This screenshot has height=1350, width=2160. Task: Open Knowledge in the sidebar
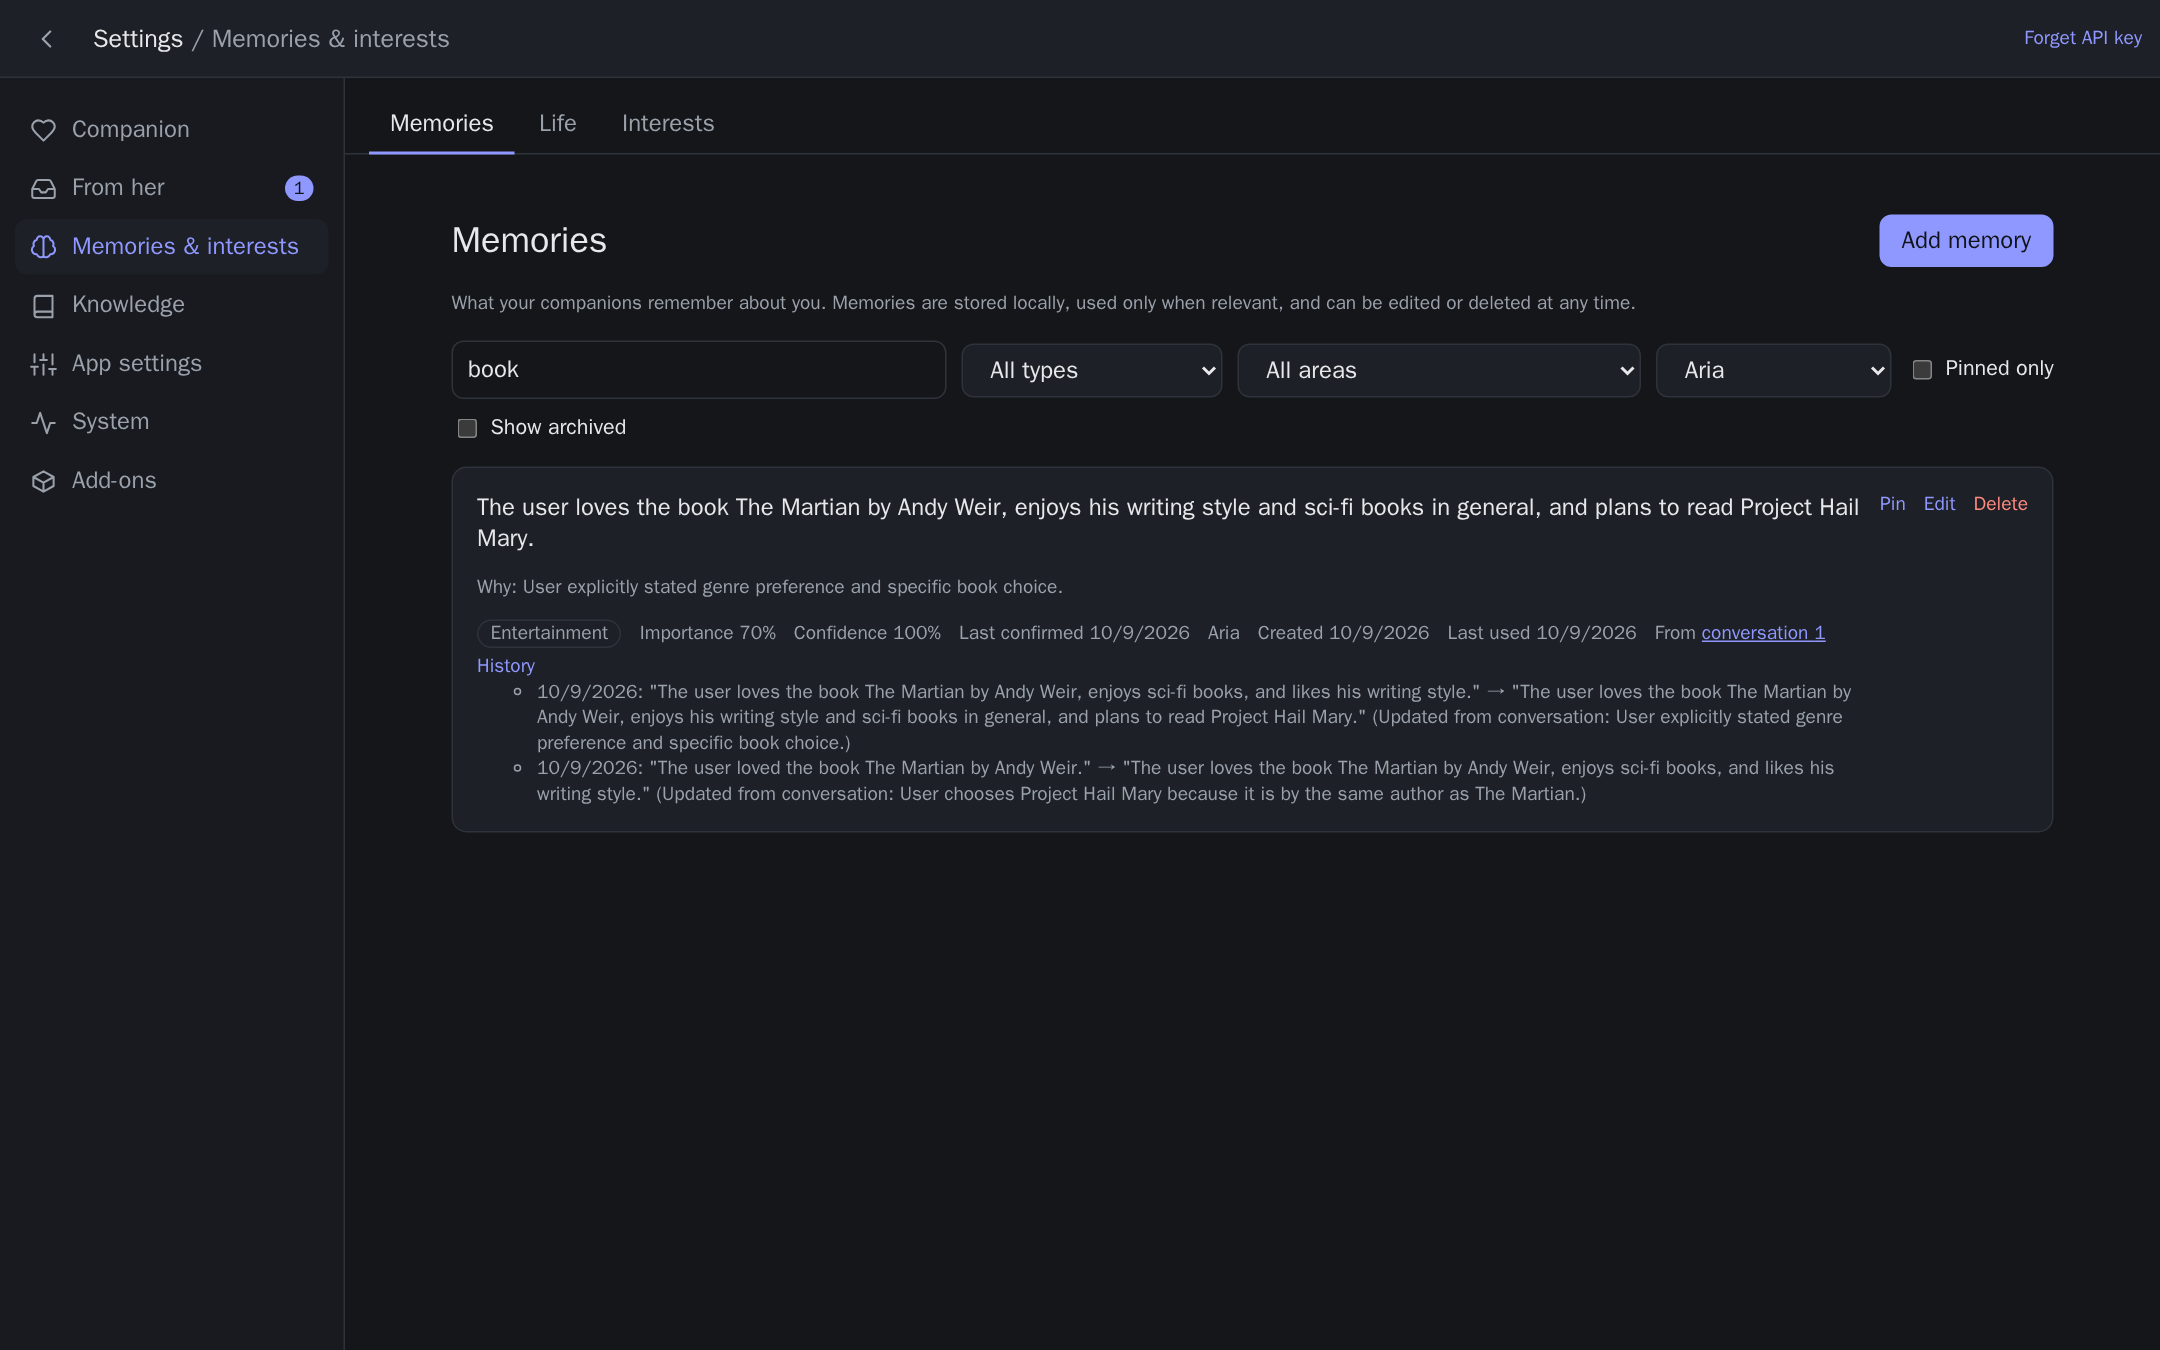(x=171, y=305)
